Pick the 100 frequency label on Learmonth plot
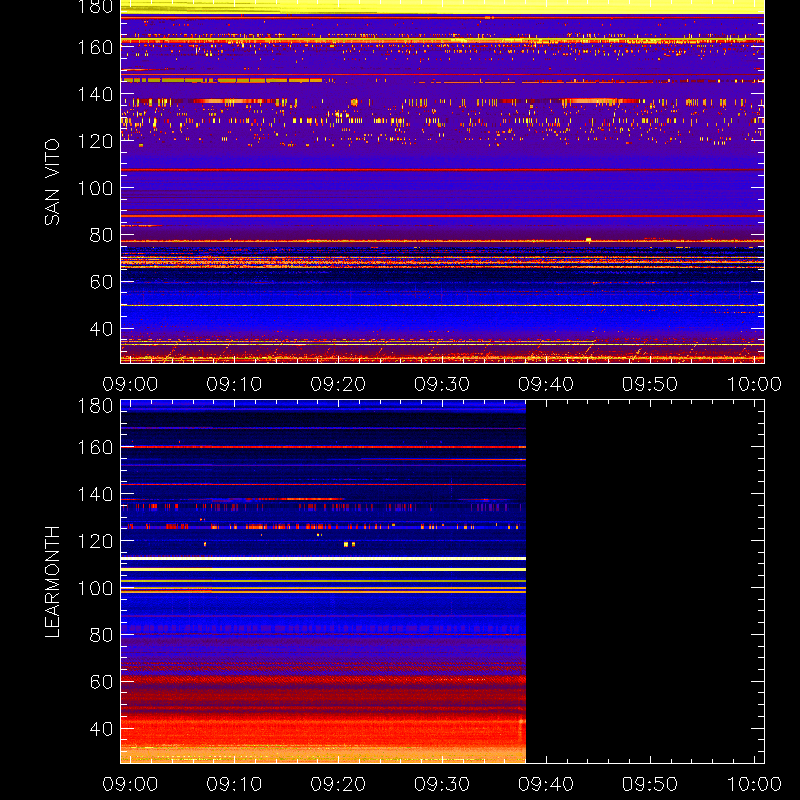The width and height of the screenshot is (800, 800). pyautogui.click(x=95, y=588)
